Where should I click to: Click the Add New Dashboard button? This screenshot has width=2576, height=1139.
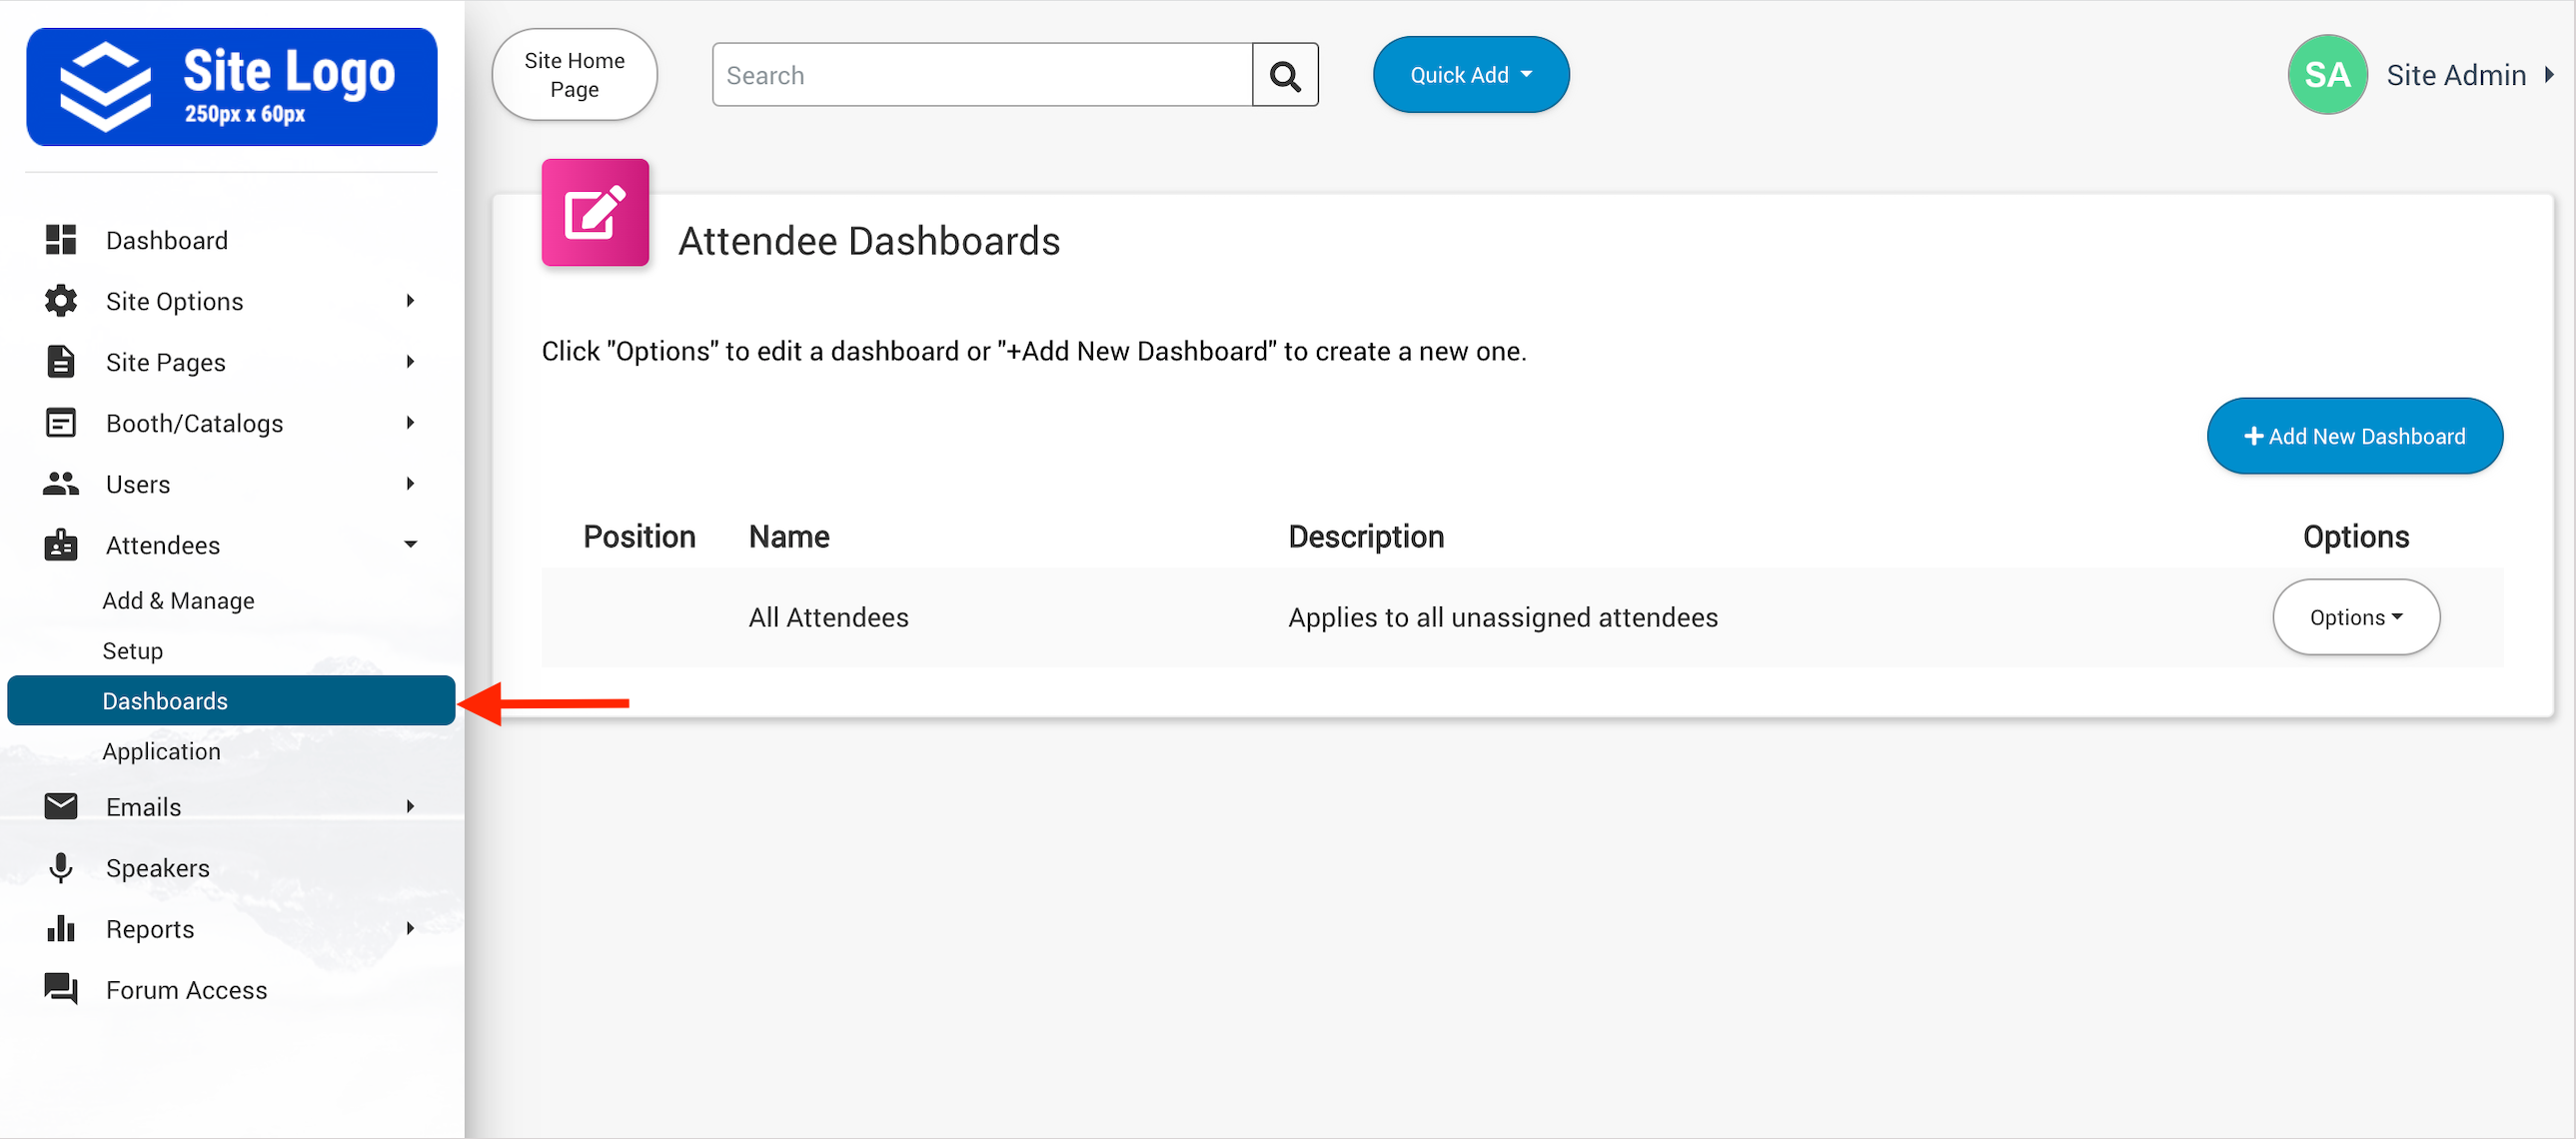[x=2353, y=436]
